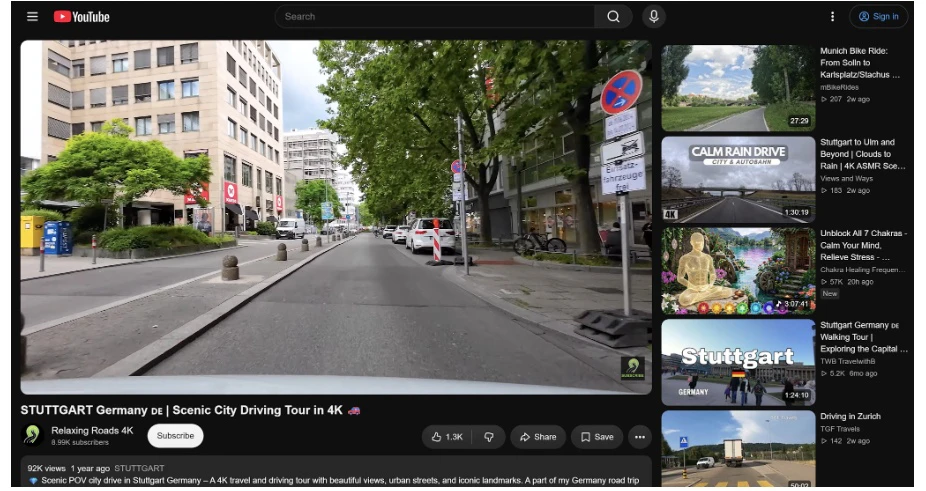Open Stuttgart Walking Tour thumbnail
This screenshot has height=491, width=926.
point(738,362)
